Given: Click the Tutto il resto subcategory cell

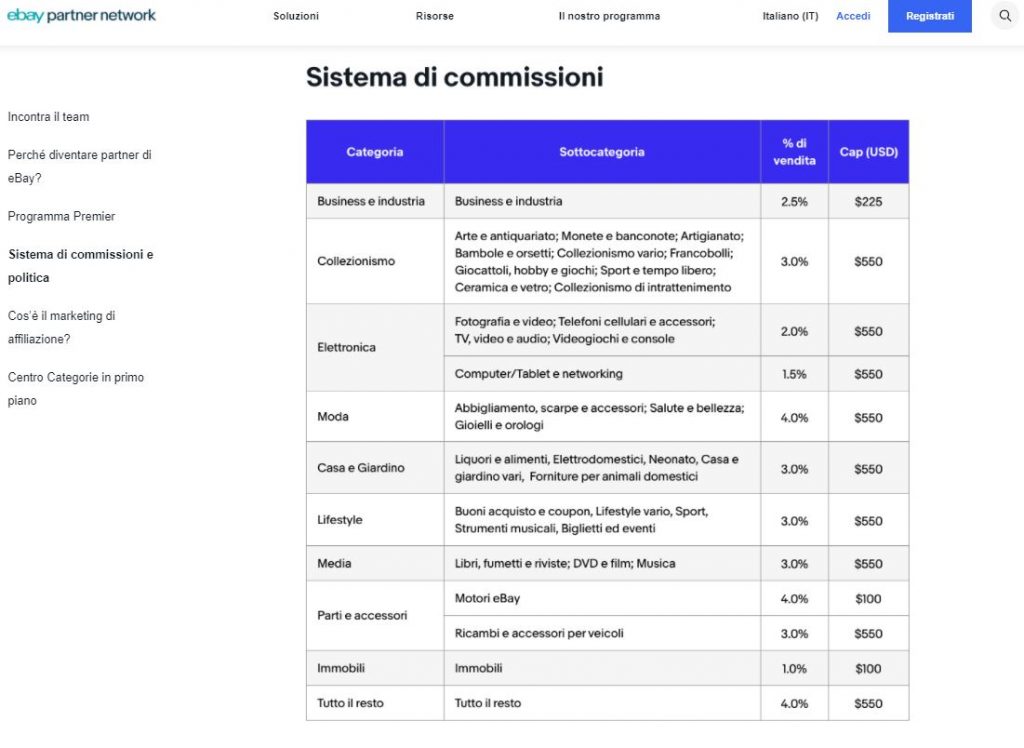Looking at the screenshot, I should [x=602, y=703].
